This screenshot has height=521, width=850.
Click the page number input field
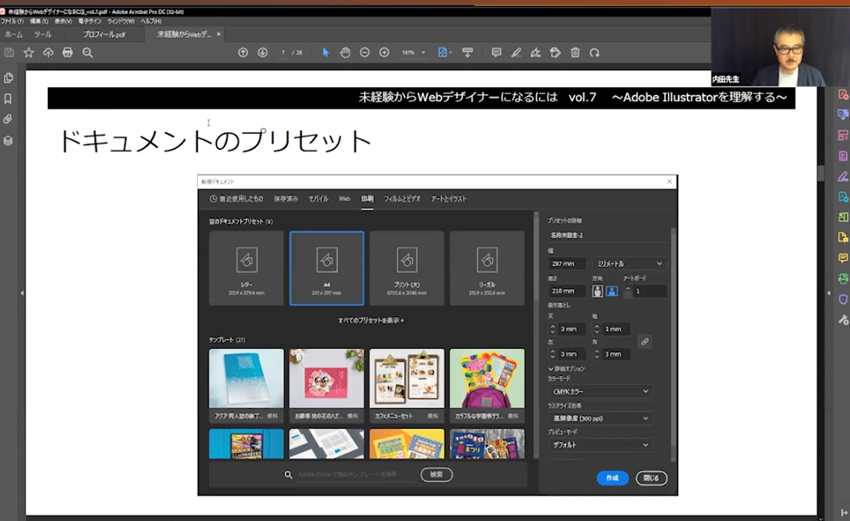(x=283, y=53)
